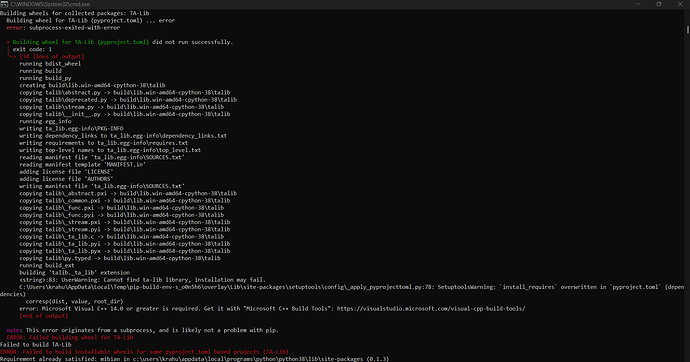Viewport: 690px width, 362px height.
Task: Open the visualstudio.microsoft.com visual-cpp-build-tools URL
Action: pyautogui.click(x=431, y=309)
